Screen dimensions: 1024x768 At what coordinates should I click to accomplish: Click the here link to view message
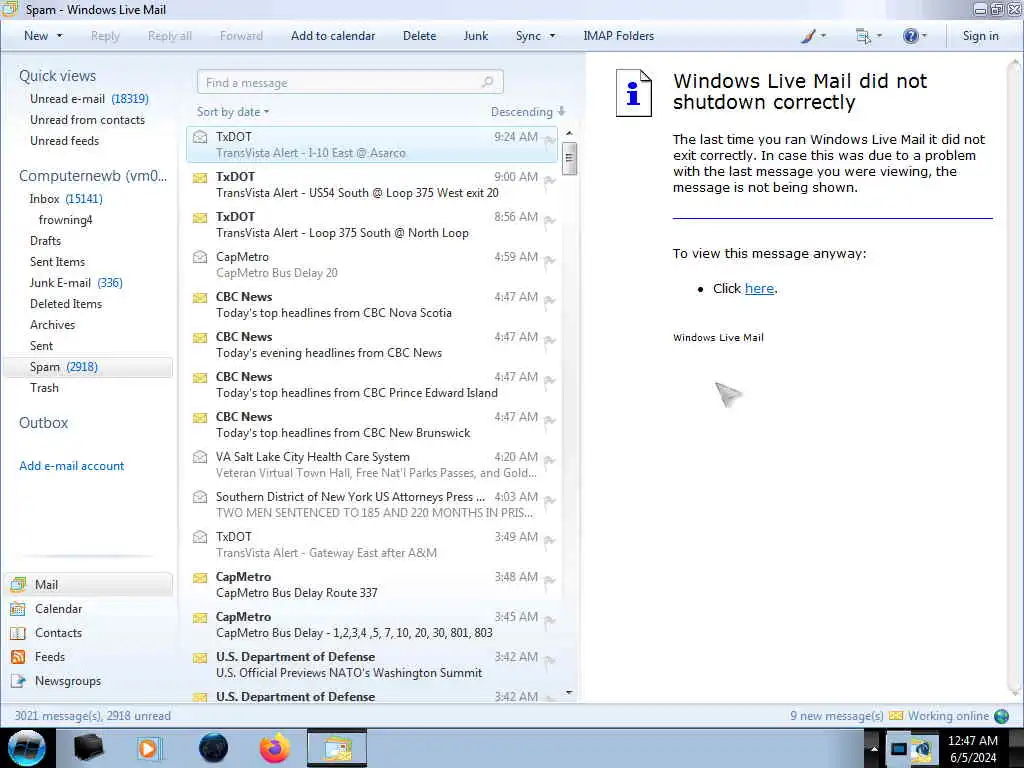(x=759, y=289)
